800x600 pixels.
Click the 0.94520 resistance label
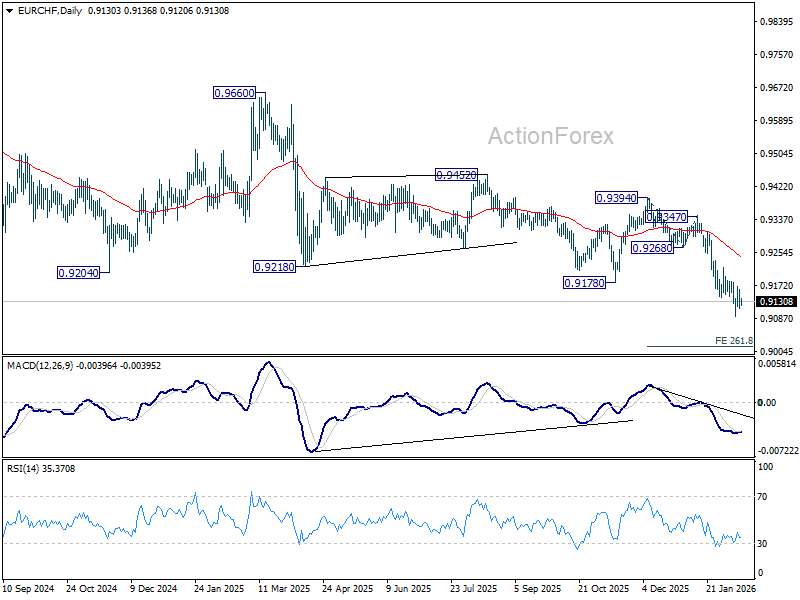pos(456,175)
